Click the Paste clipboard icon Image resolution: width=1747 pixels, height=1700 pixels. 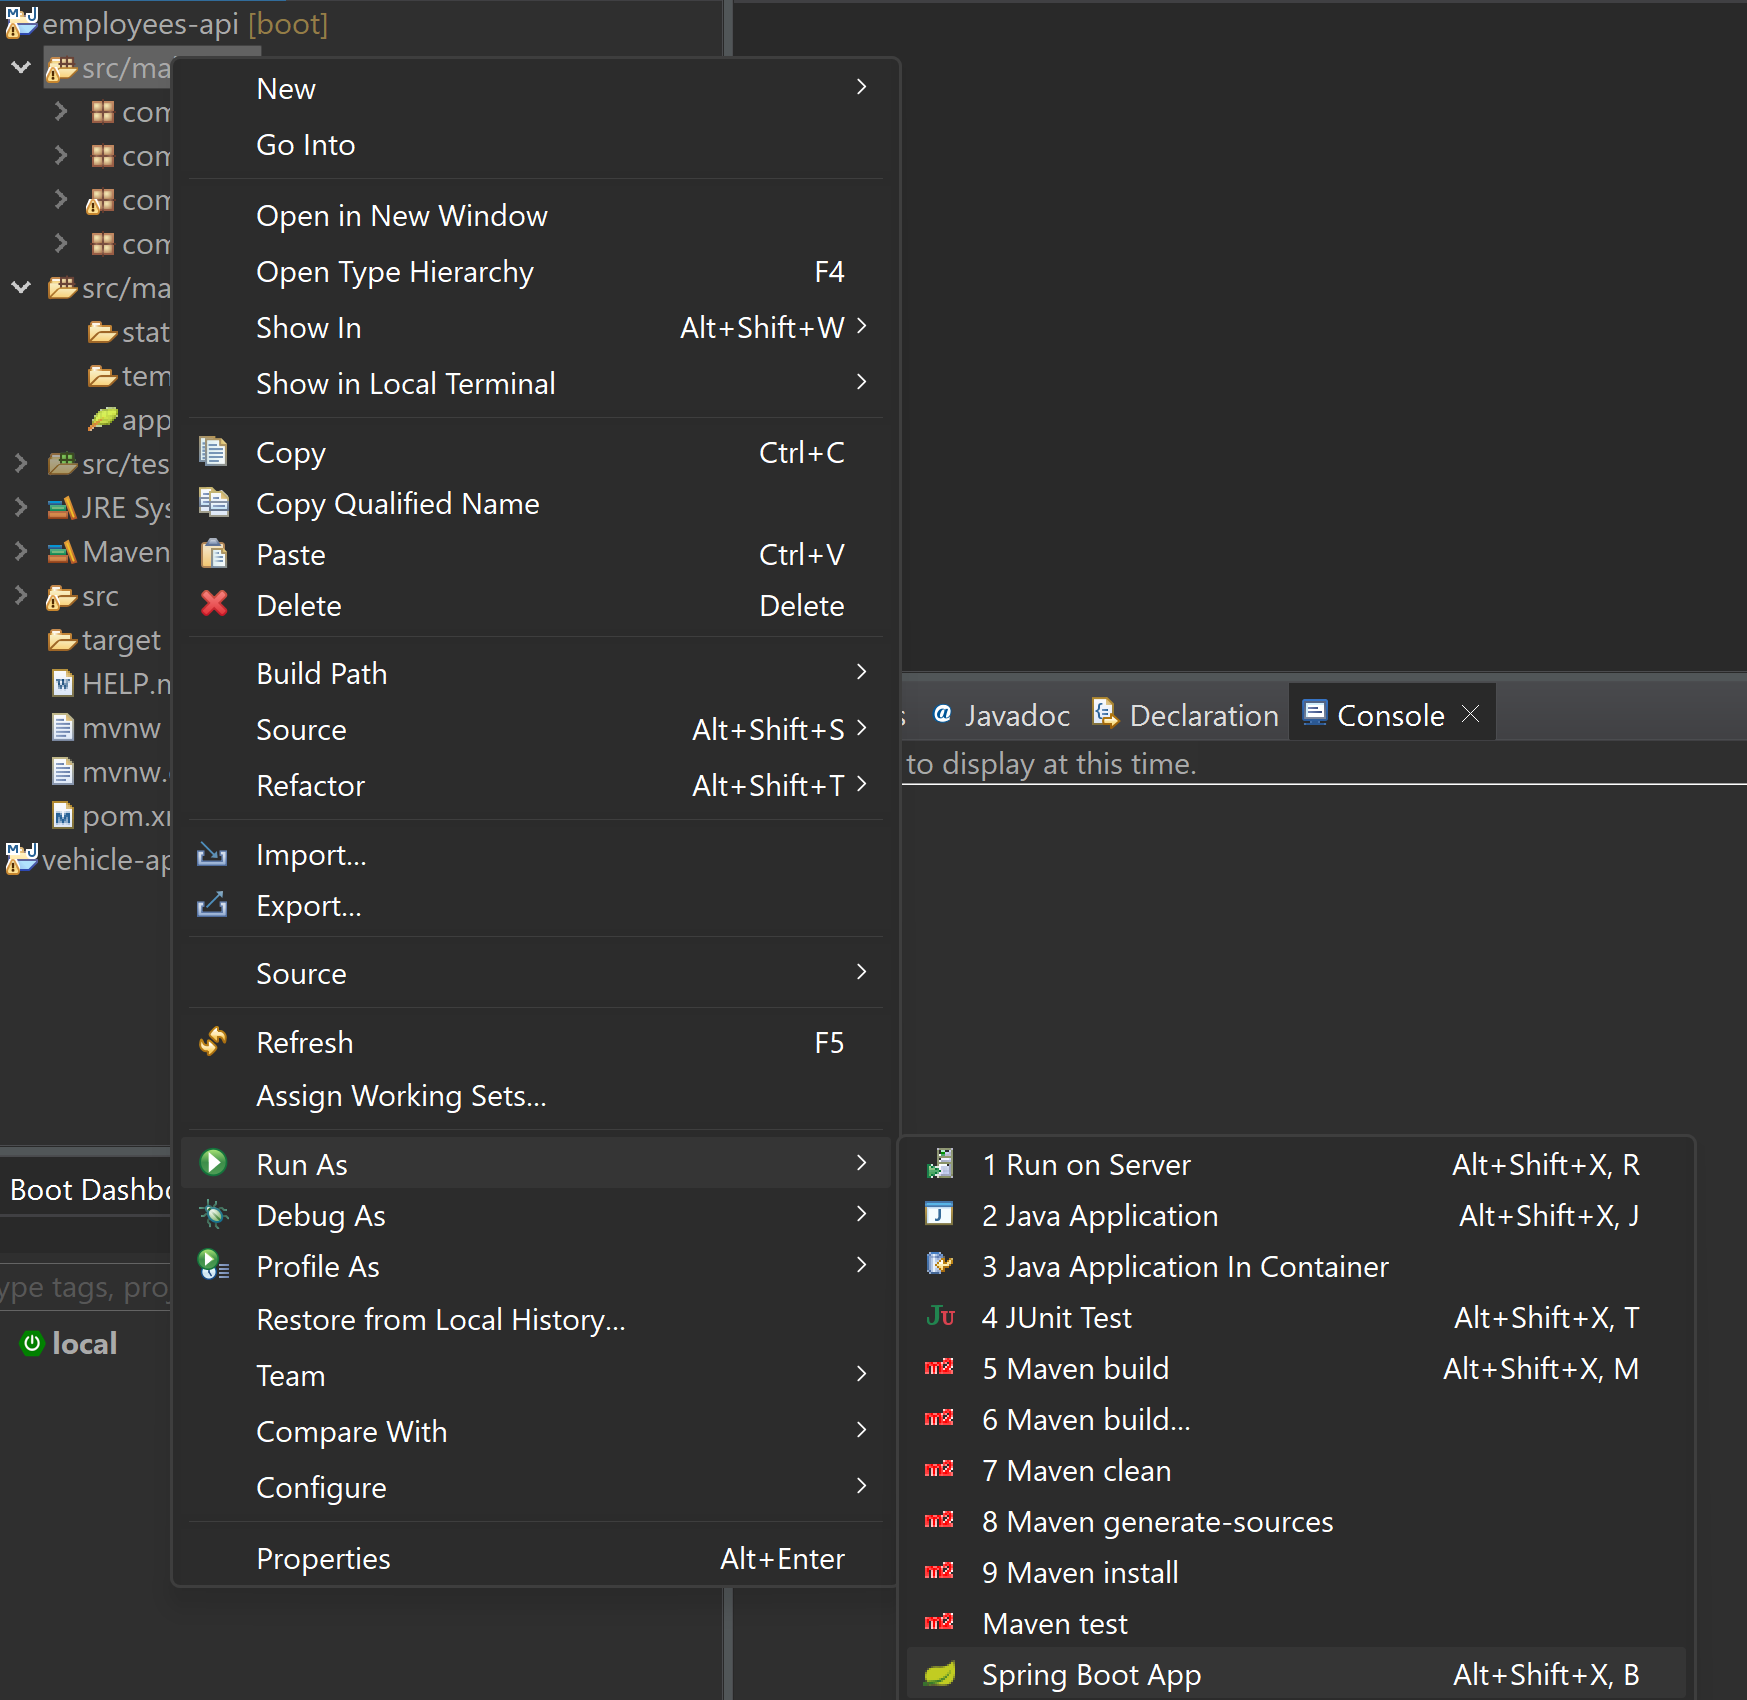click(213, 554)
